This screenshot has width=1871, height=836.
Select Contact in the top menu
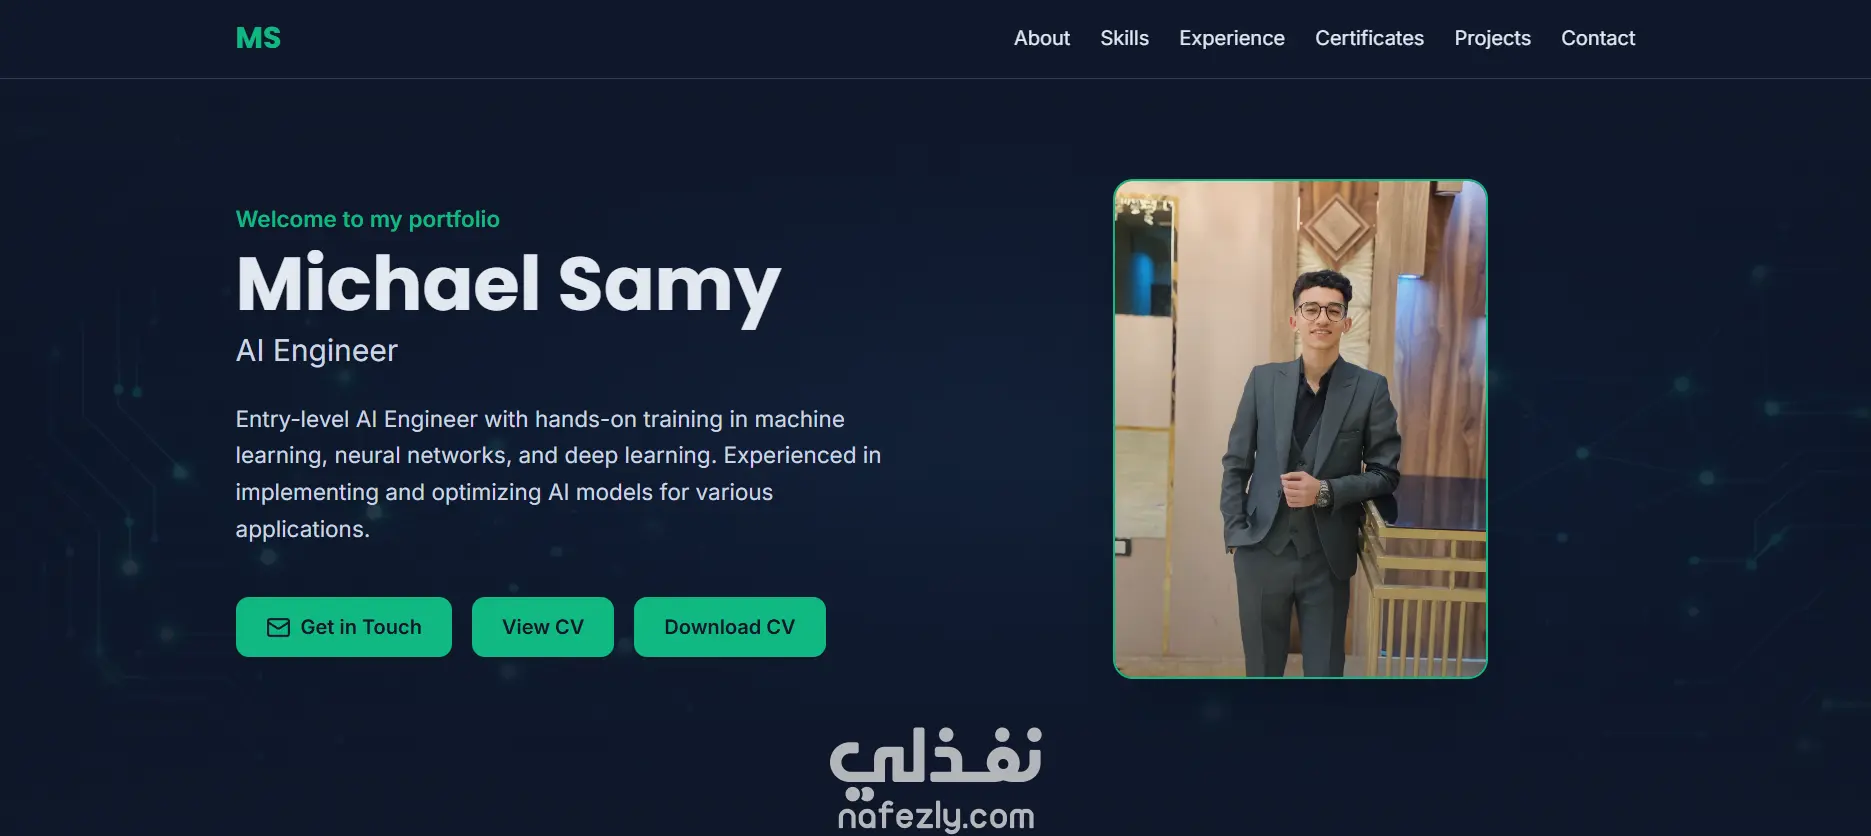tap(1598, 38)
